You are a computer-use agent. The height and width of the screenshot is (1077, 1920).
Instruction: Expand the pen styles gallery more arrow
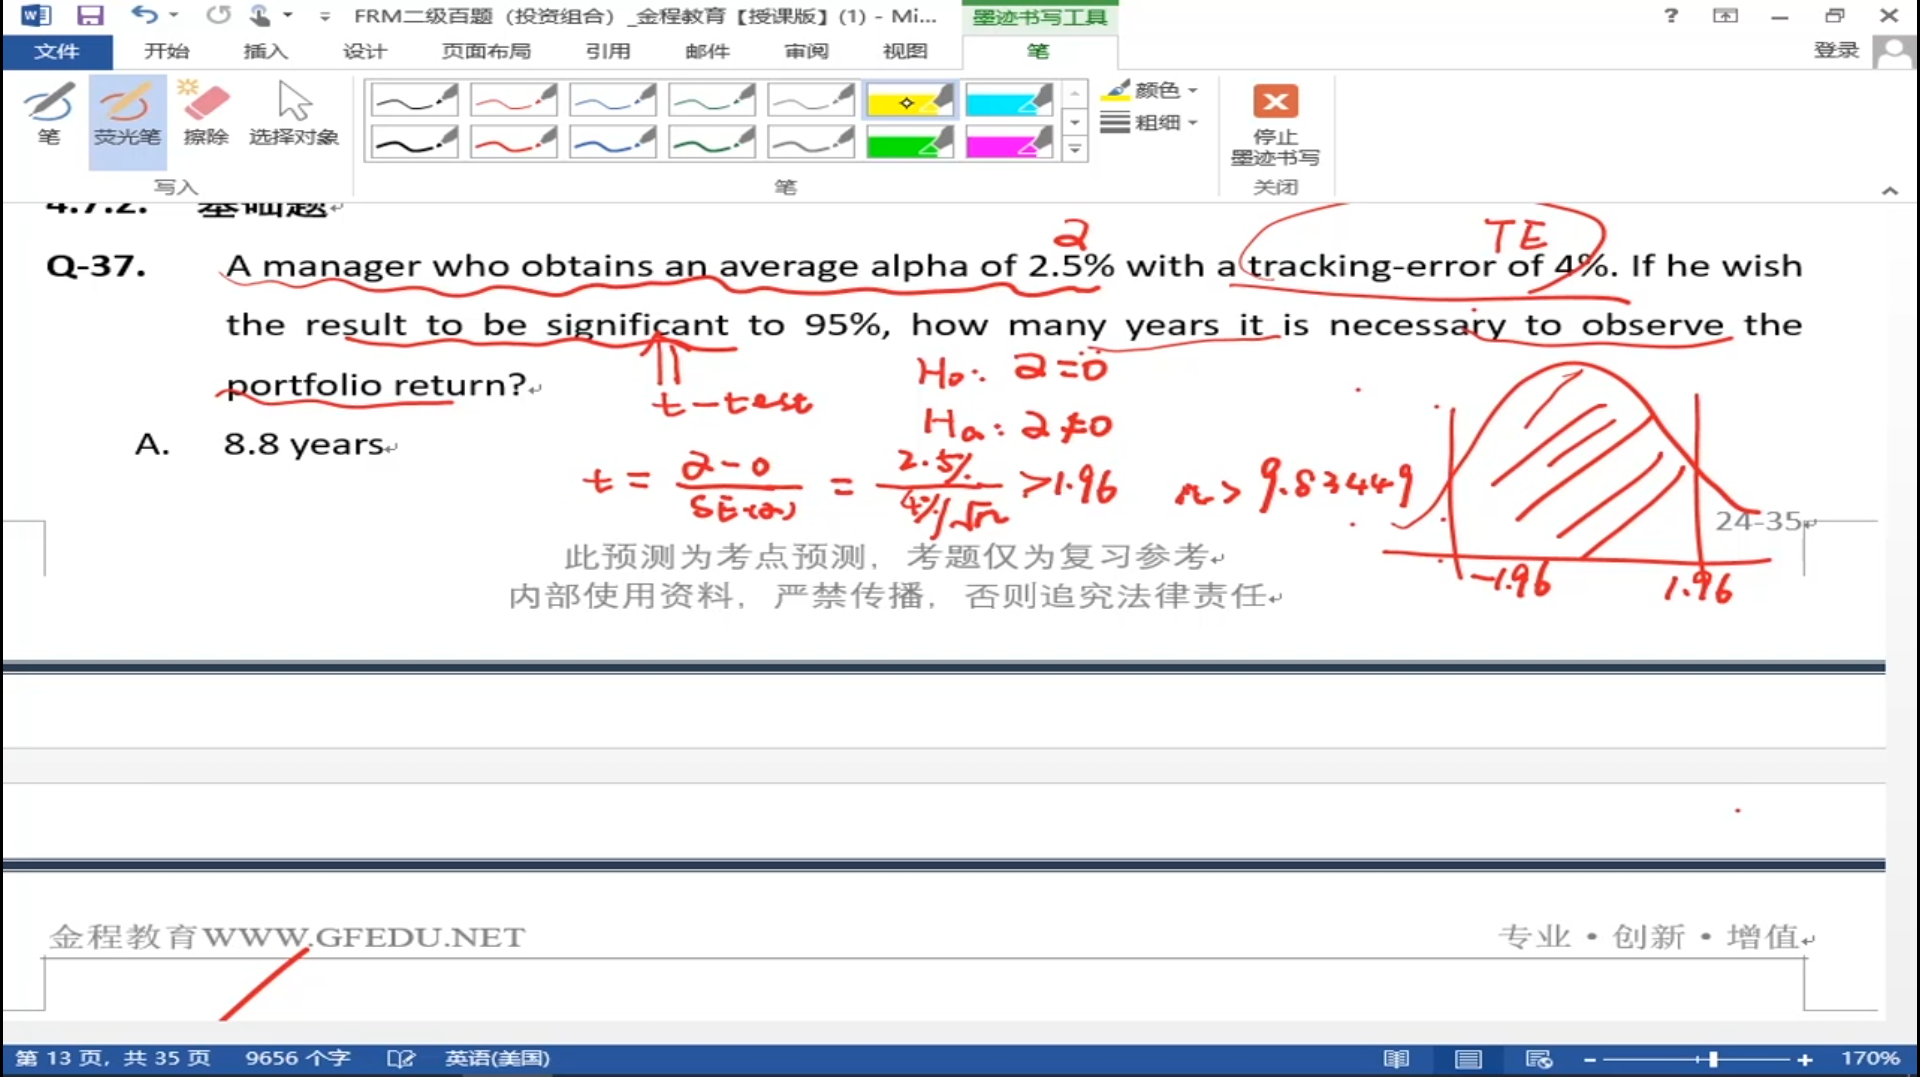point(1075,149)
